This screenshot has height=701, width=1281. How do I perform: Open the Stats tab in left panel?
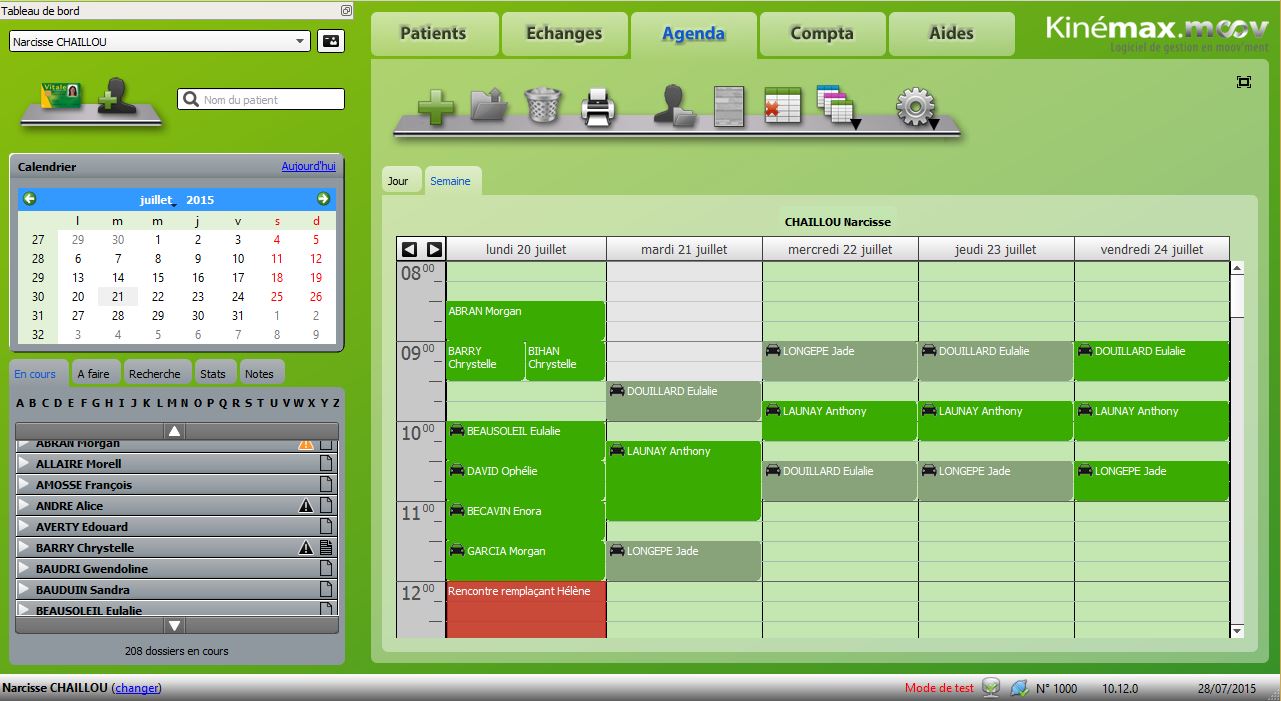click(x=212, y=374)
